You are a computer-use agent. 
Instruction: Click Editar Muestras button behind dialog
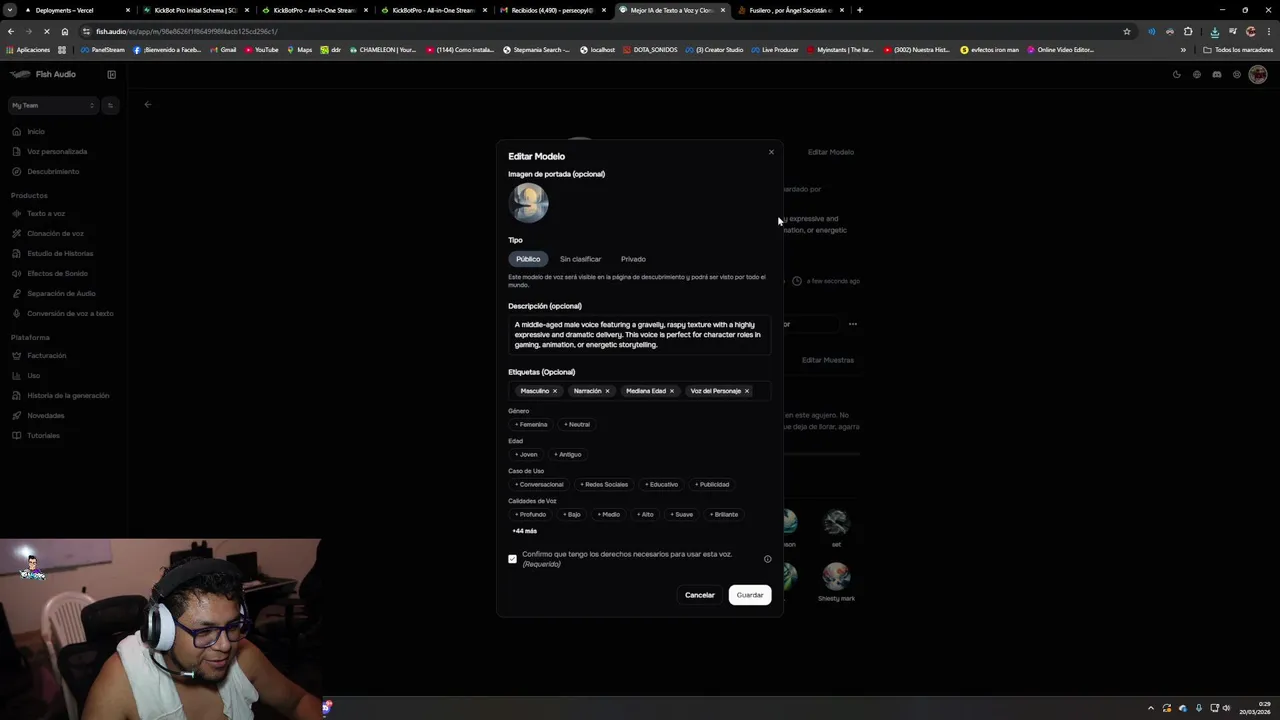coord(828,360)
